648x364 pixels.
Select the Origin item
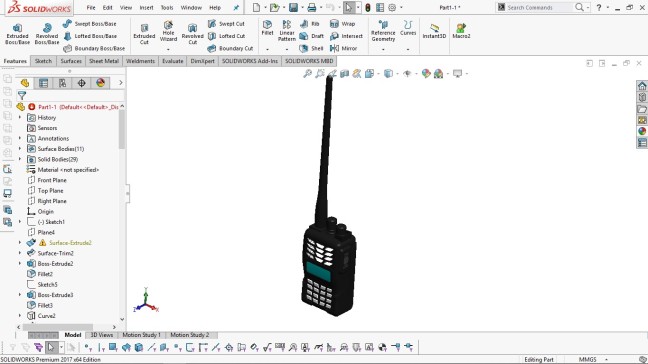[x=40, y=212]
